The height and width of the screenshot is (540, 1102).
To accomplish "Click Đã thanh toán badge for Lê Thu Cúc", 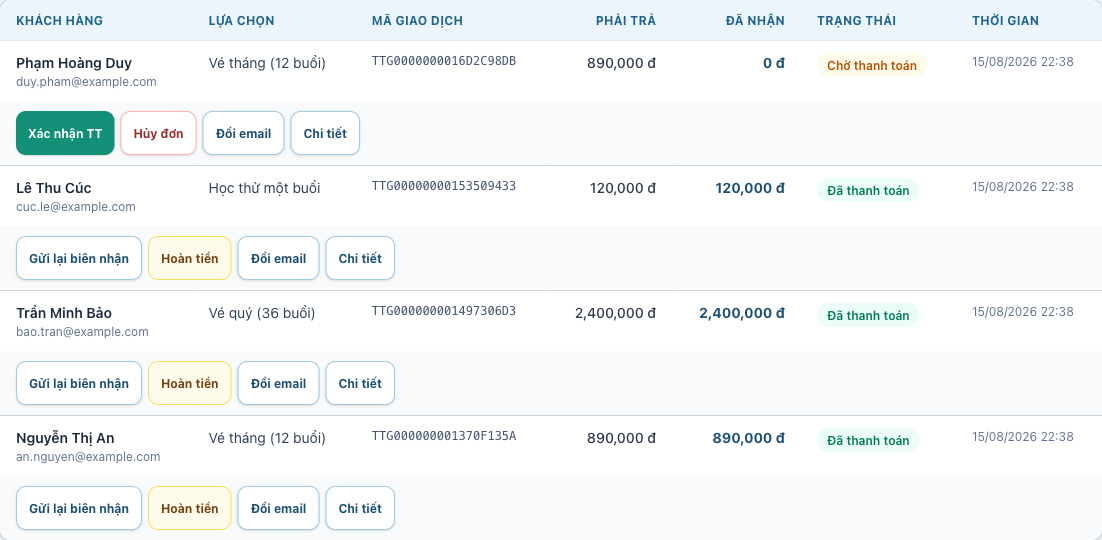I will coord(868,191).
